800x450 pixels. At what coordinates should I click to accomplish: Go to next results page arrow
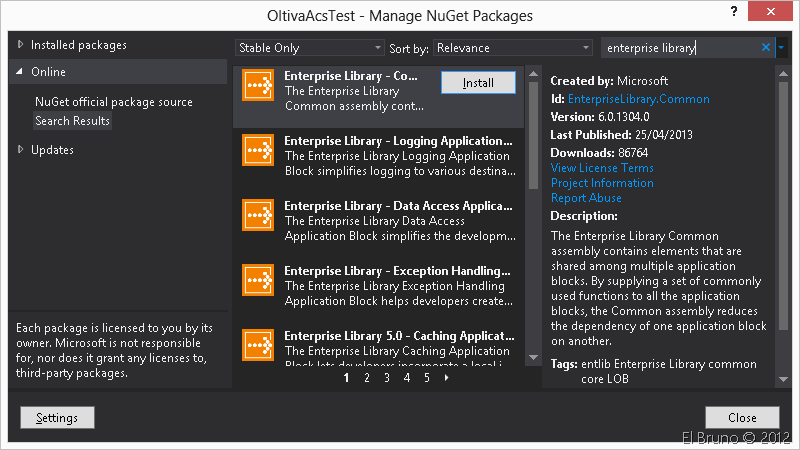tap(446, 378)
